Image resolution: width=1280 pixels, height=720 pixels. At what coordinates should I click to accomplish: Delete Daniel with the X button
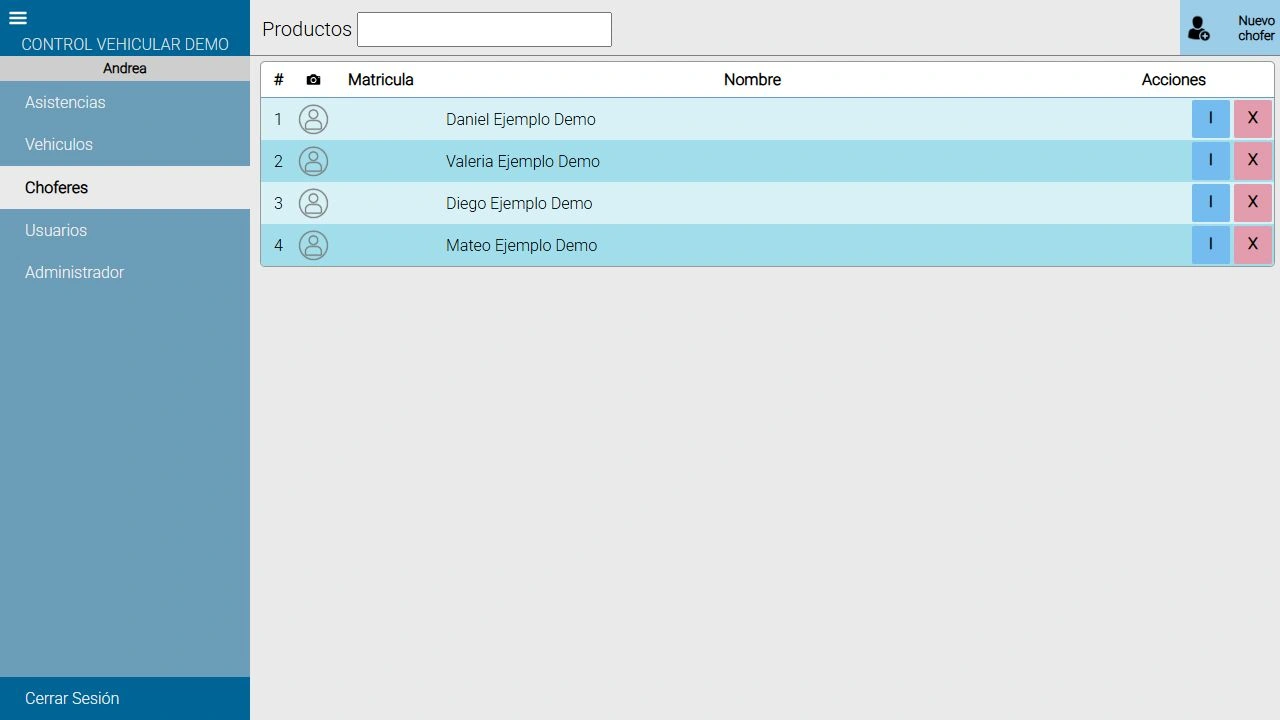coord(1252,119)
